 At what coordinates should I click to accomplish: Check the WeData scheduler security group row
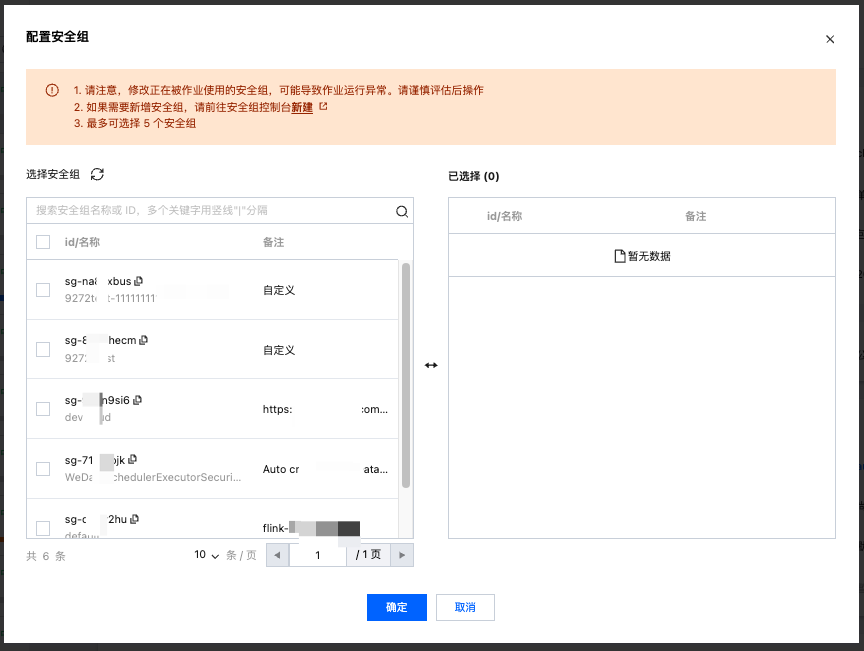(43, 469)
